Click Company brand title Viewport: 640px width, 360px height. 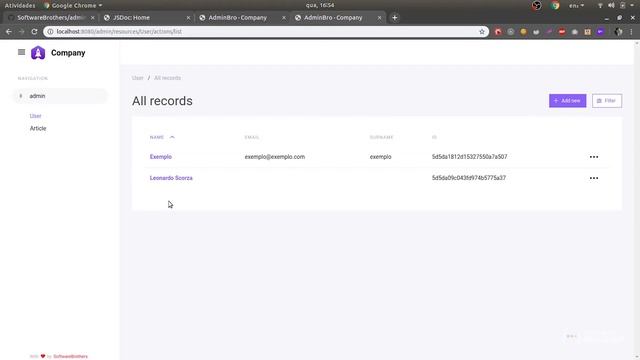point(68,53)
